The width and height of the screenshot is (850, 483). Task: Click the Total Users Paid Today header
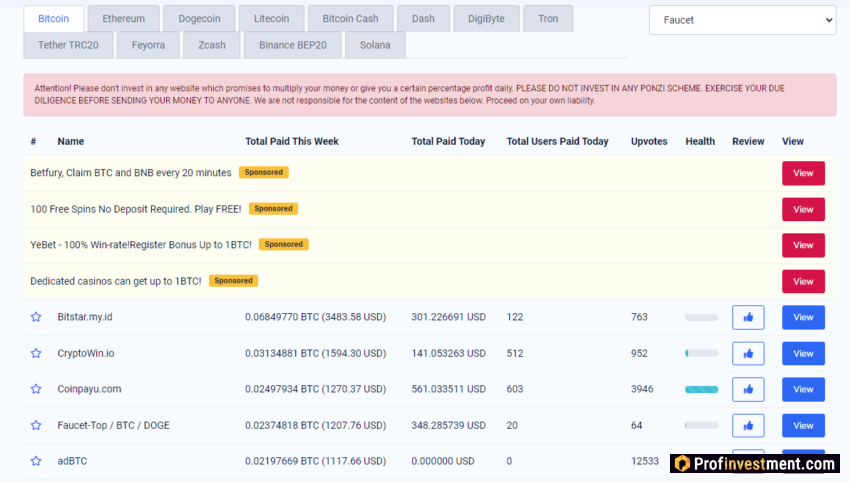pyautogui.click(x=557, y=141)
